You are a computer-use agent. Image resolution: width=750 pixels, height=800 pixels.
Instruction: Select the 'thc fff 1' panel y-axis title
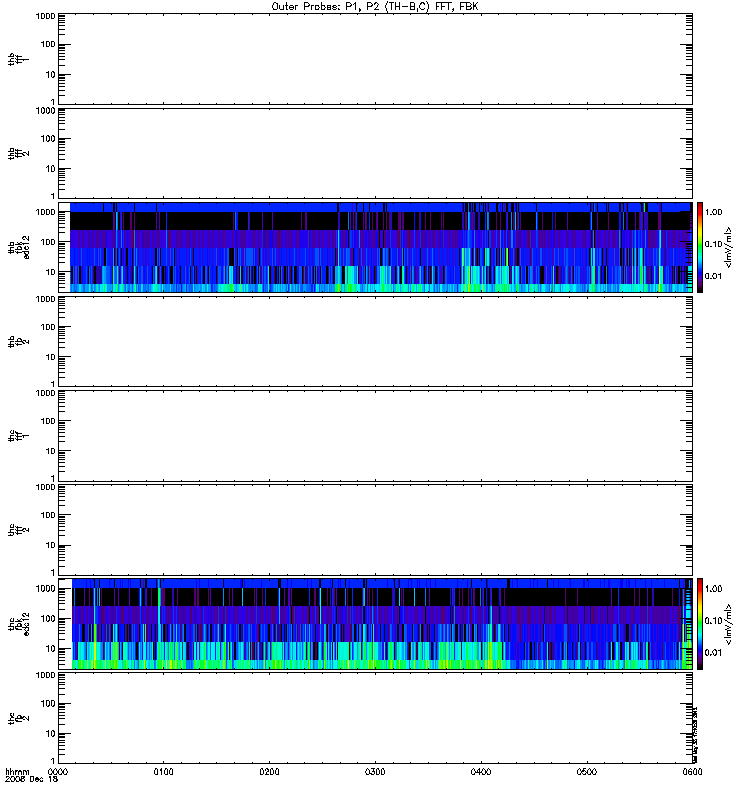point(18,436)
